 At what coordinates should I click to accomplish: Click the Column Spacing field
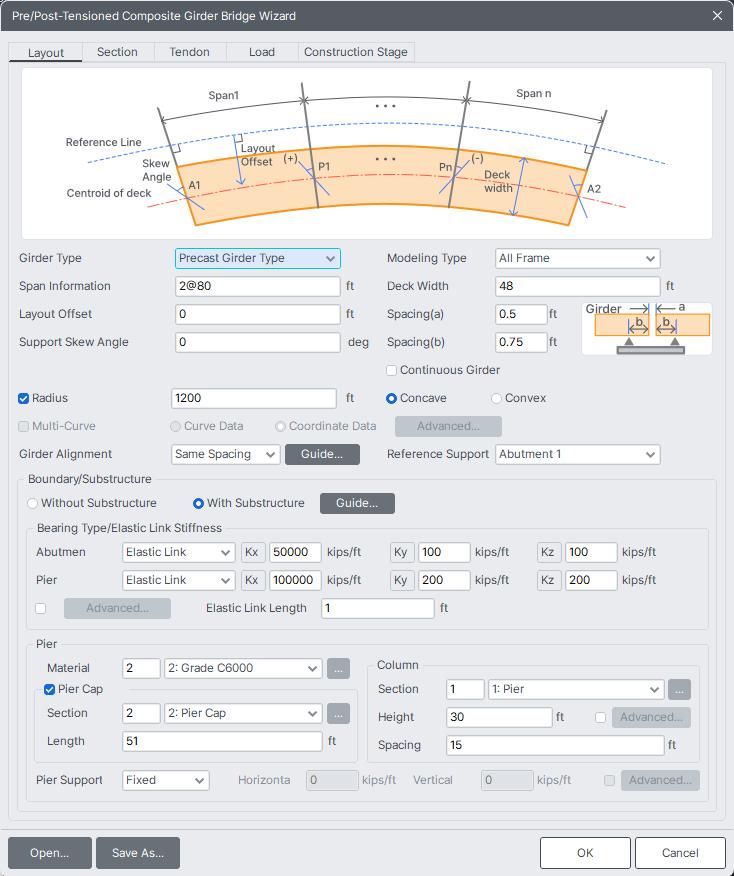(x=555, y=745)
